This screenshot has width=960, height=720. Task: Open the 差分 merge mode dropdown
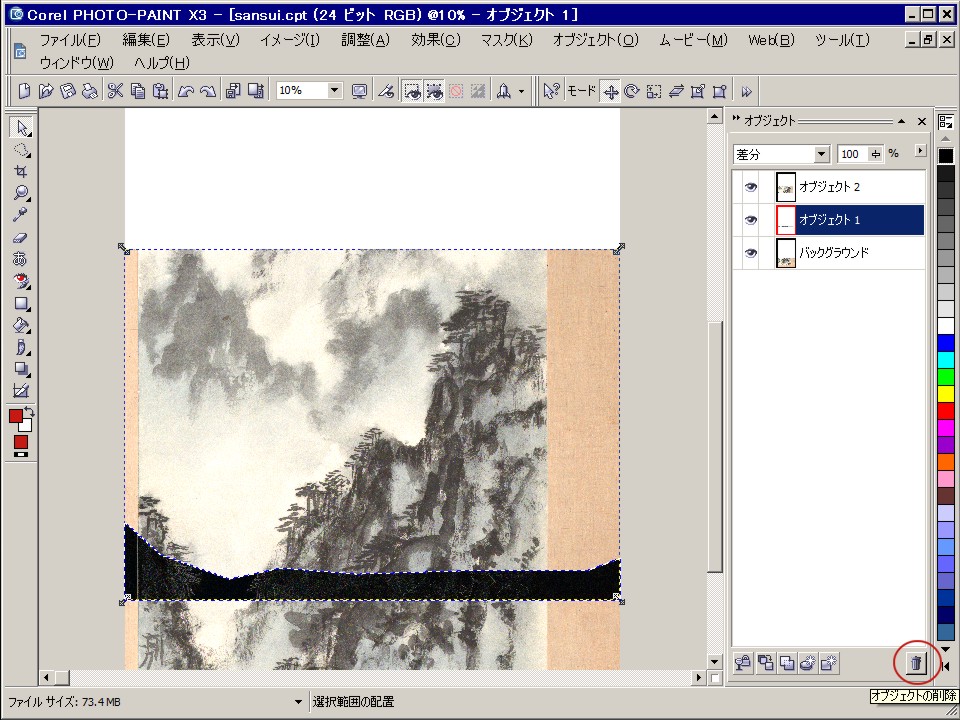(822, 154)
